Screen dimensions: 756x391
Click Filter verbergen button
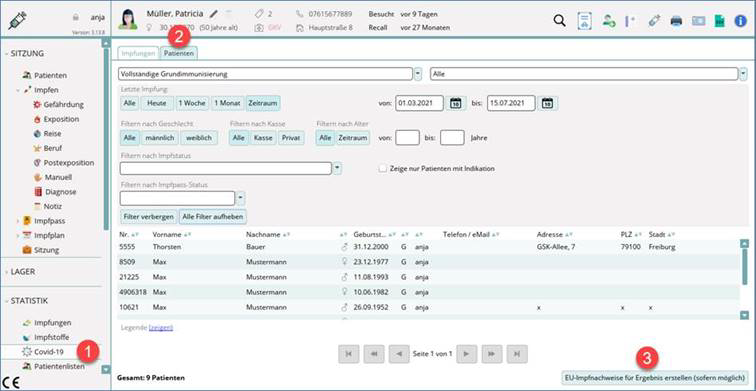(148, 217)
